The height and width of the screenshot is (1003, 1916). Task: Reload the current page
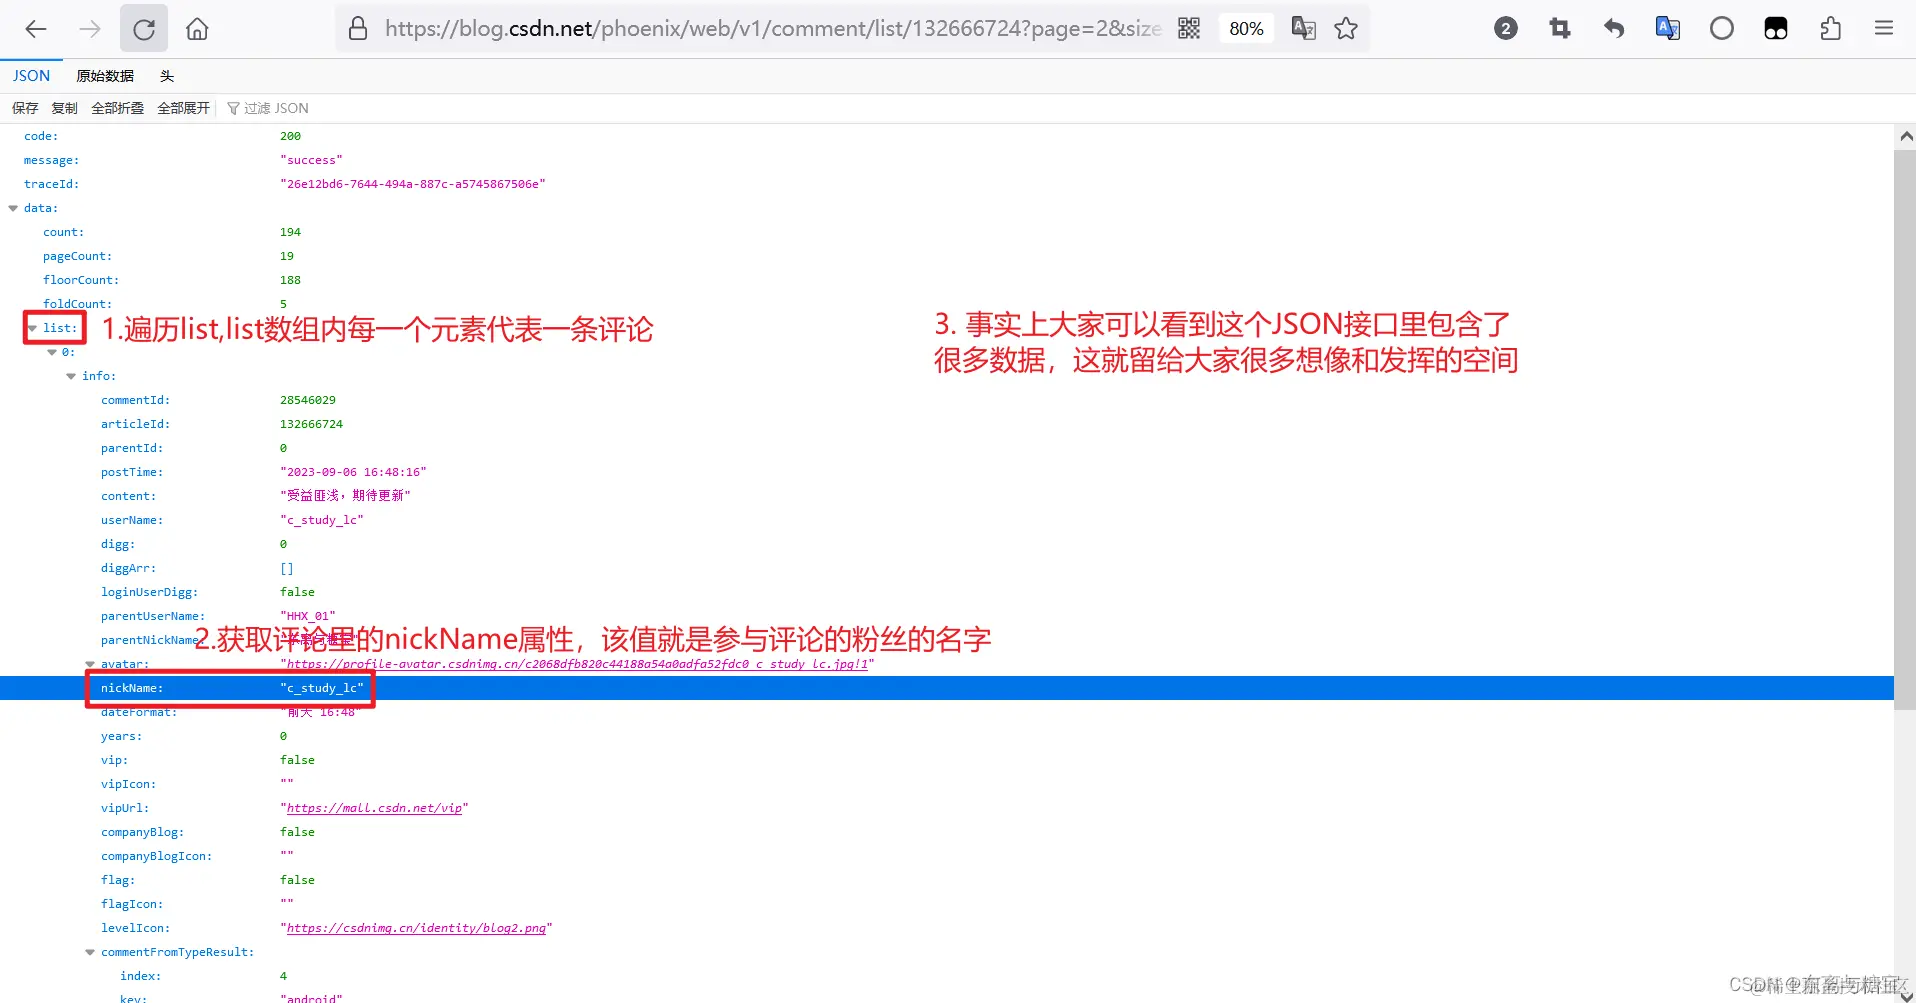144,29
